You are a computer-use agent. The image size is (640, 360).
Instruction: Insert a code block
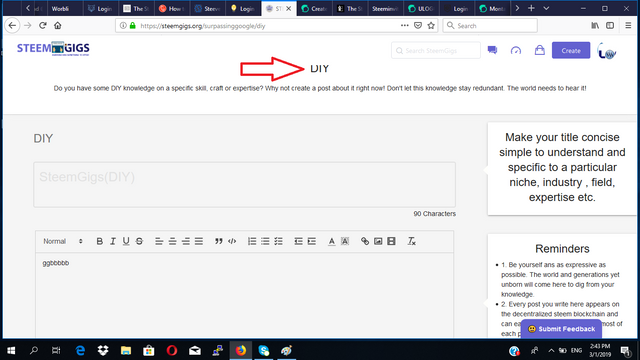(232, 241)
